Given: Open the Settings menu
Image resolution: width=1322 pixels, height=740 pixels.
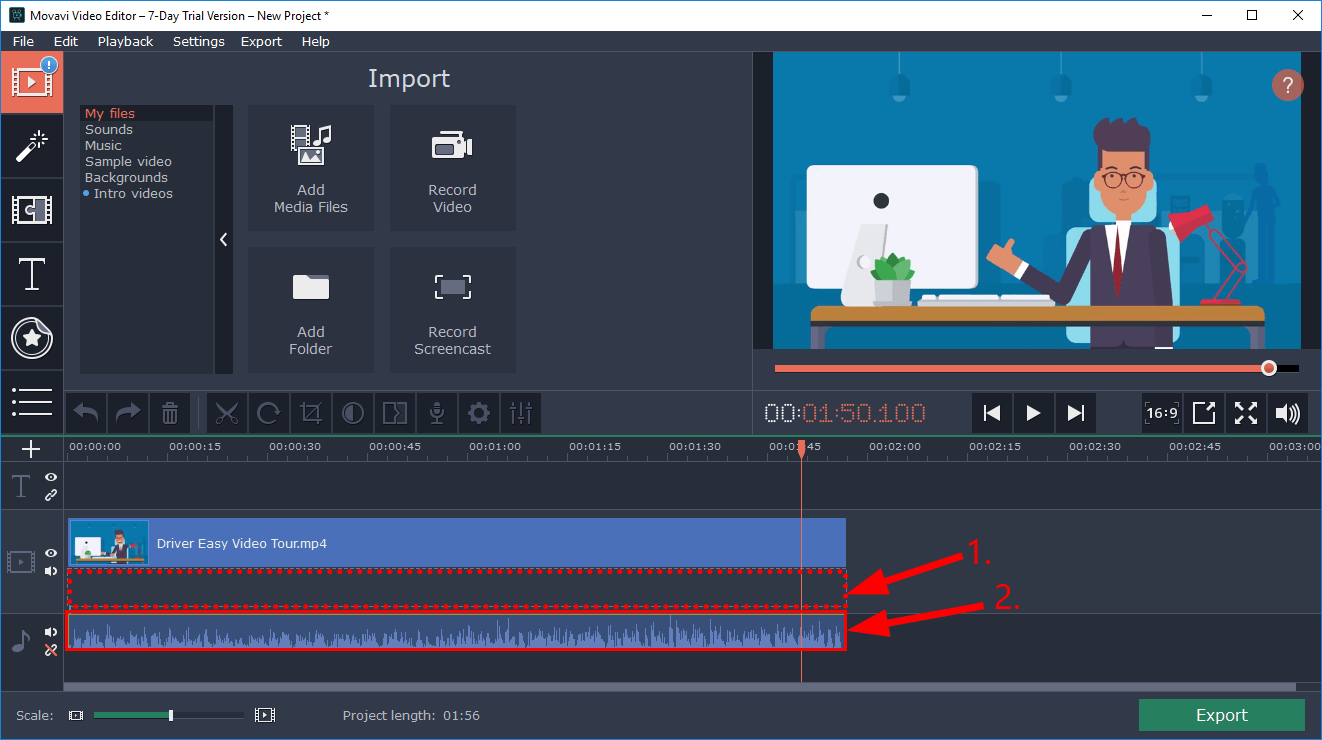Looking at the screenshot, I should click(x=198, y=41).
